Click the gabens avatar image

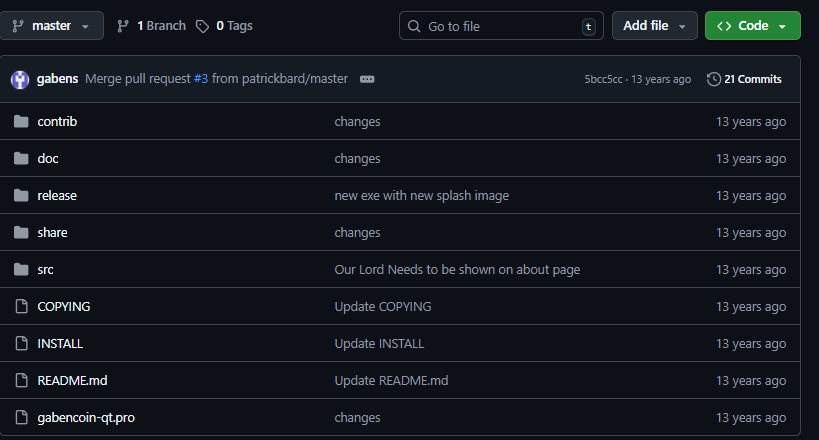pos(20,79)
